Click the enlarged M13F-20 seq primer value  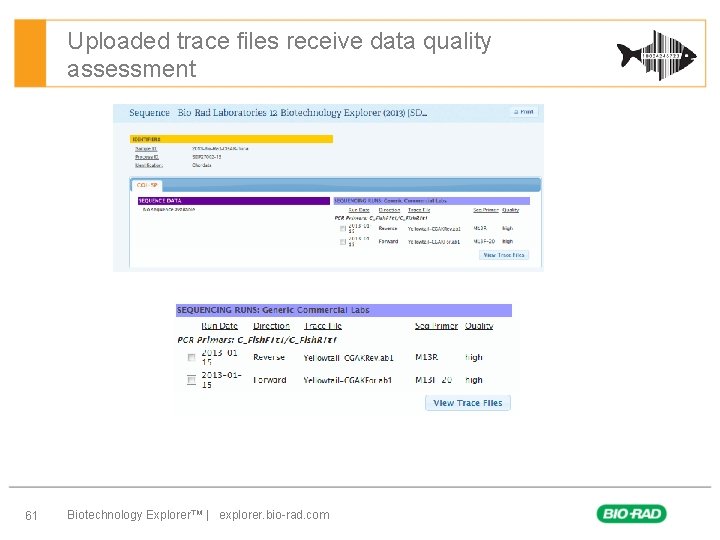[433, 380]
